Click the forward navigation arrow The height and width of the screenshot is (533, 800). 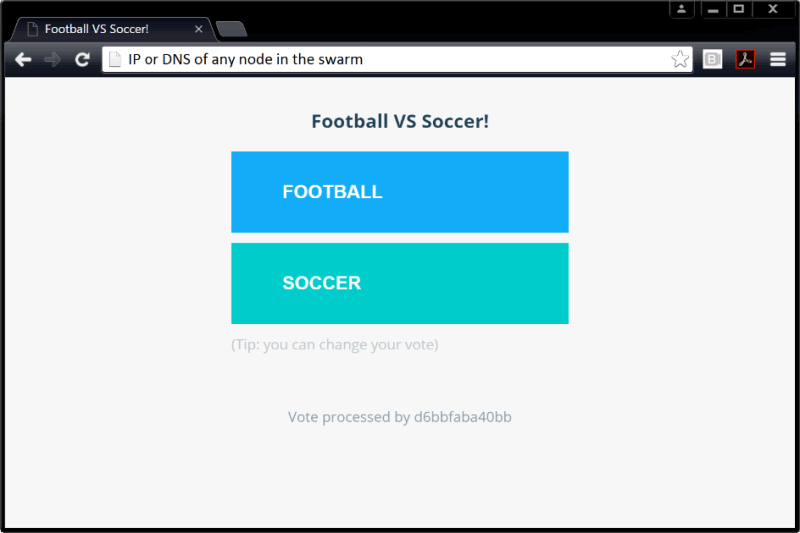point(53,60)
